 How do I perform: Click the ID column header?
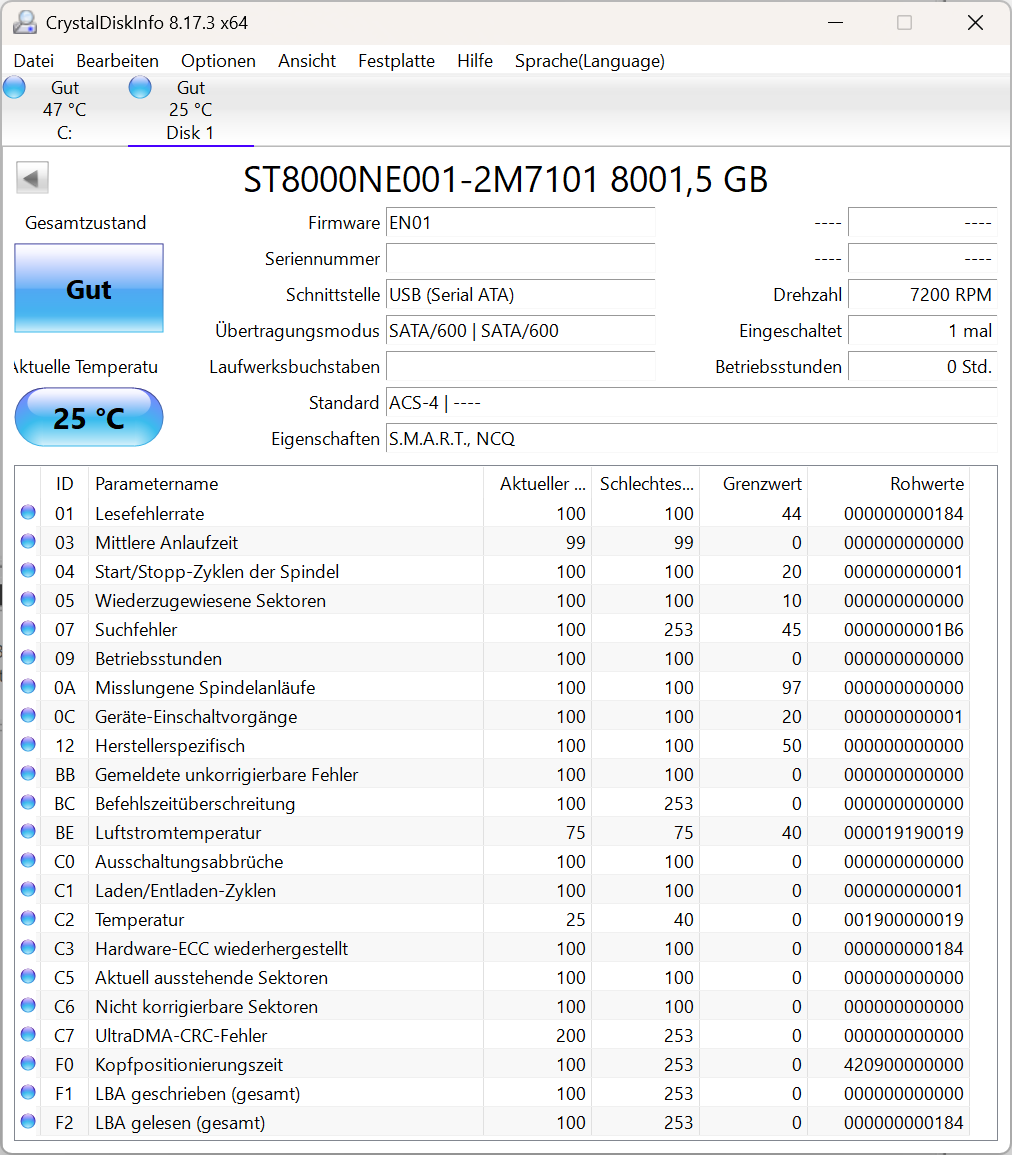65,484
